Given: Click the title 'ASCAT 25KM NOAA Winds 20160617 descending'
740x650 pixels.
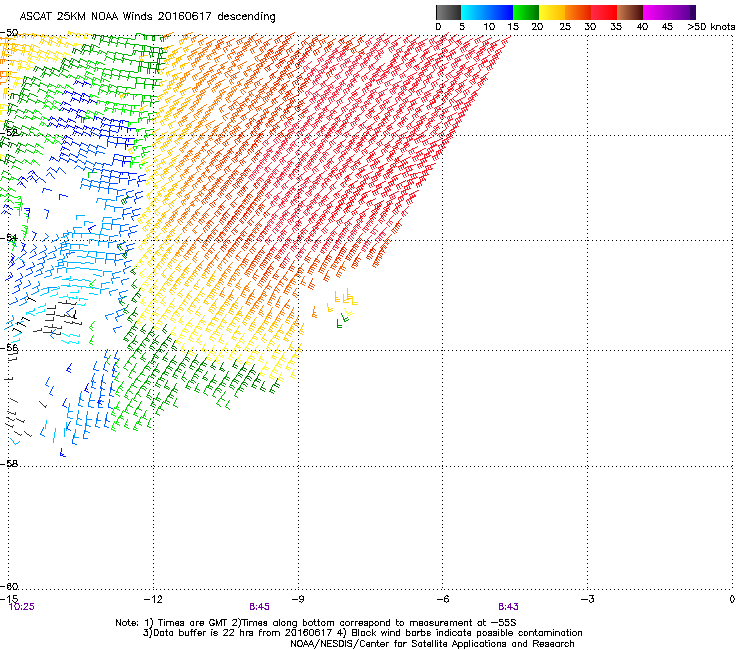Looking at the screenshot, I should click(147, 17).
